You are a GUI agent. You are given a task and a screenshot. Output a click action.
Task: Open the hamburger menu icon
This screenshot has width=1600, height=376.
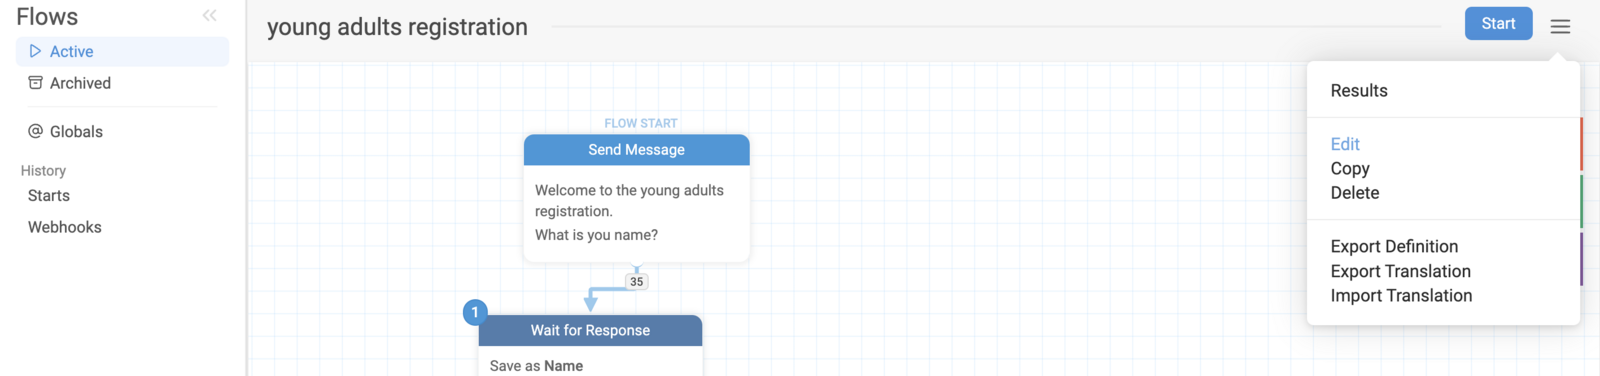click(1560, 26)
